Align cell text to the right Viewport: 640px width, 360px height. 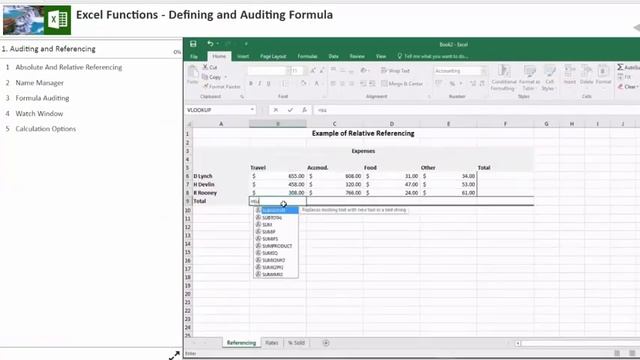coord(351,84)
